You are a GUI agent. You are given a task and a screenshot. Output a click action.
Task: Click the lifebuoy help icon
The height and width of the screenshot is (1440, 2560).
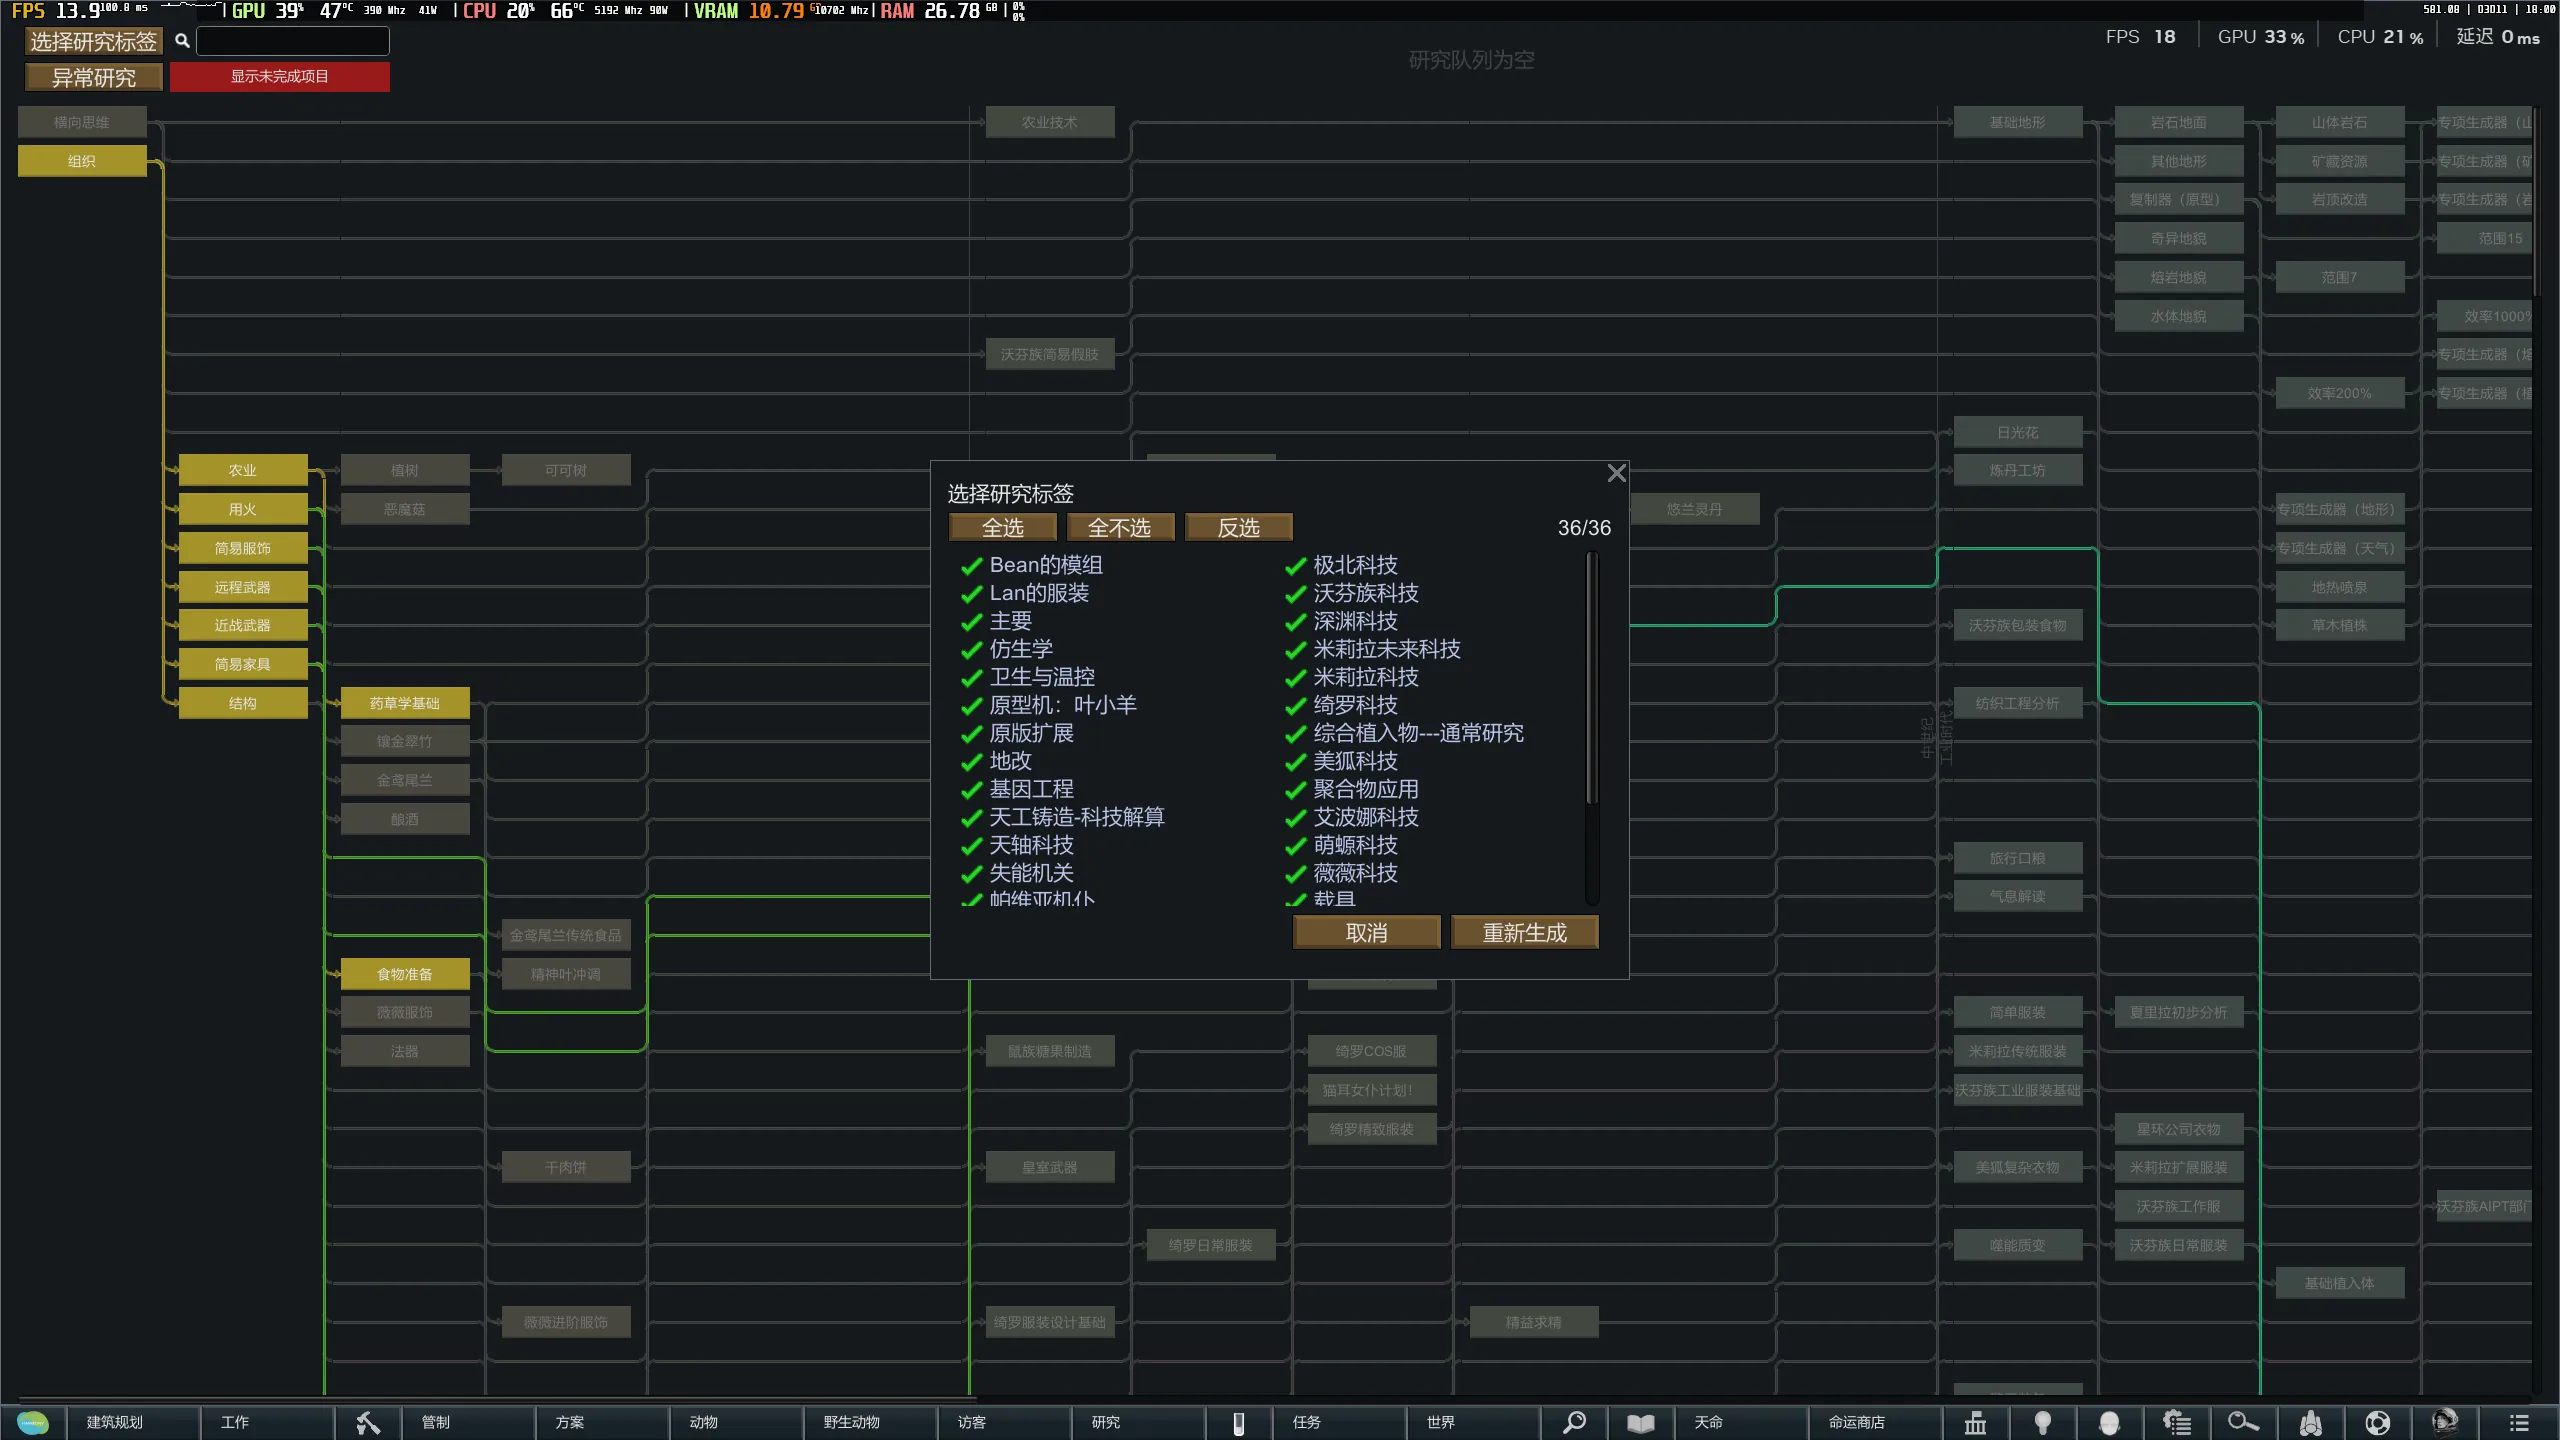click(x=2378, y=1422)
